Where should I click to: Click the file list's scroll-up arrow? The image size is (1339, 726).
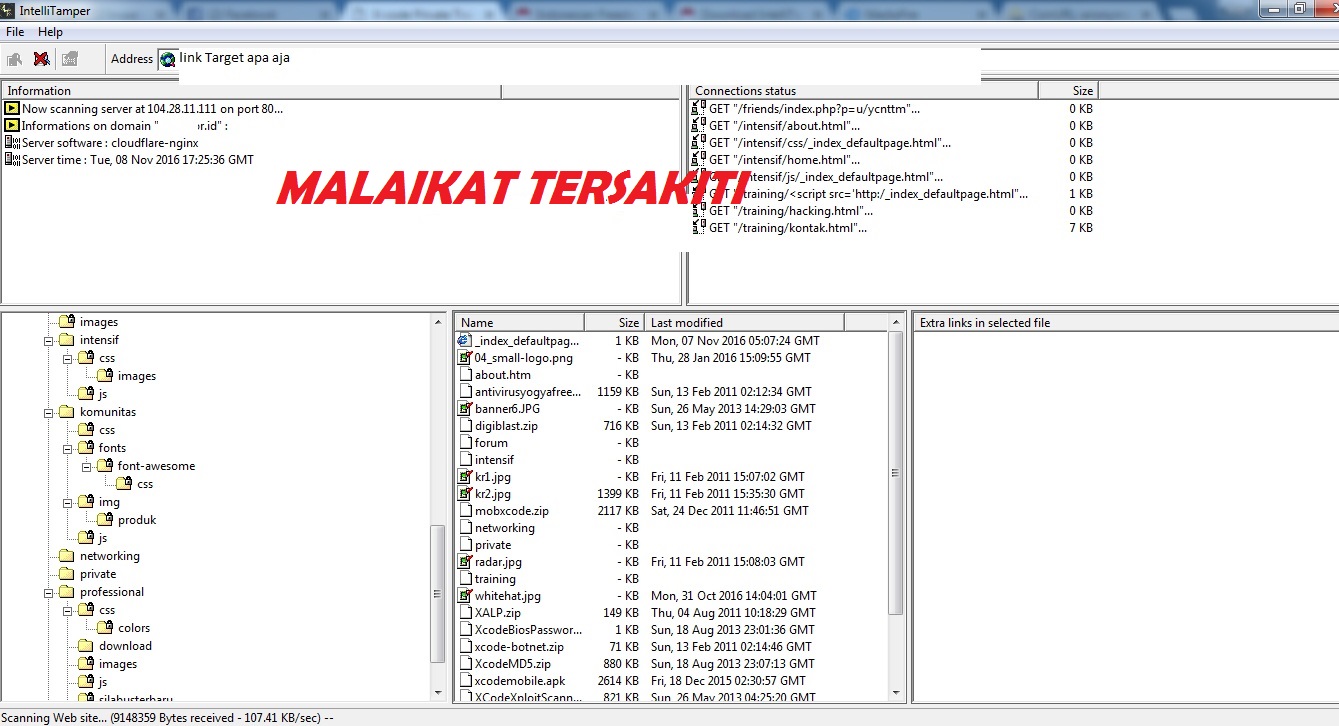click(x=896, y=322)
